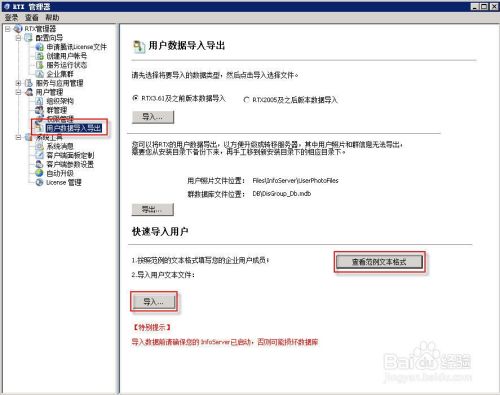This screenshot has width=500, height=395.
Task: Click the 客户端参数设置 icon
Action: coord(39,164)
